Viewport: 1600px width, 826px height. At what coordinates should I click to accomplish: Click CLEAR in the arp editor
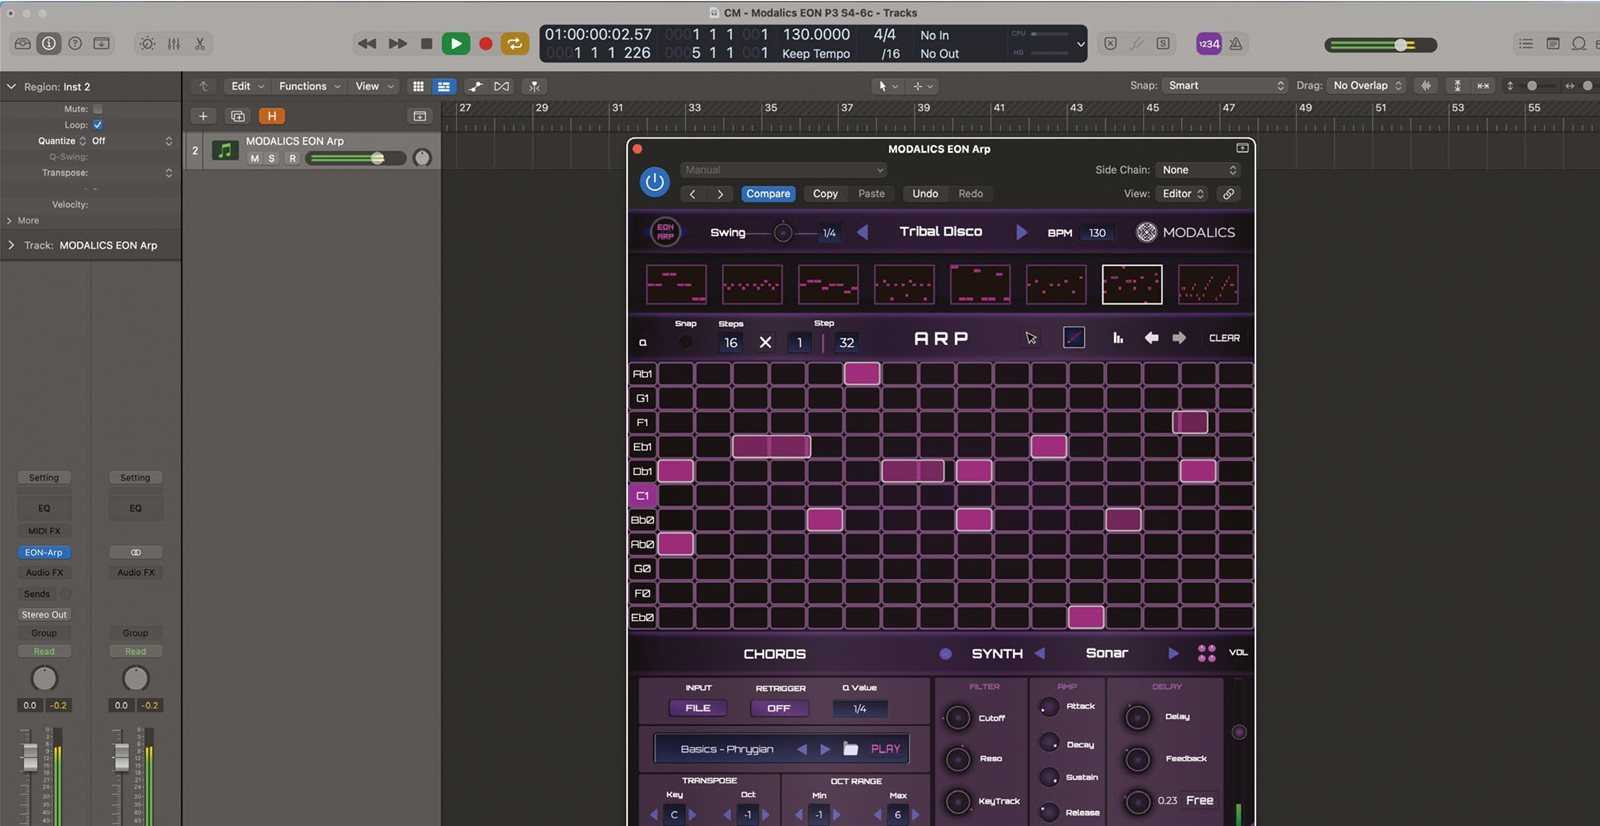tap(1224, 338)
